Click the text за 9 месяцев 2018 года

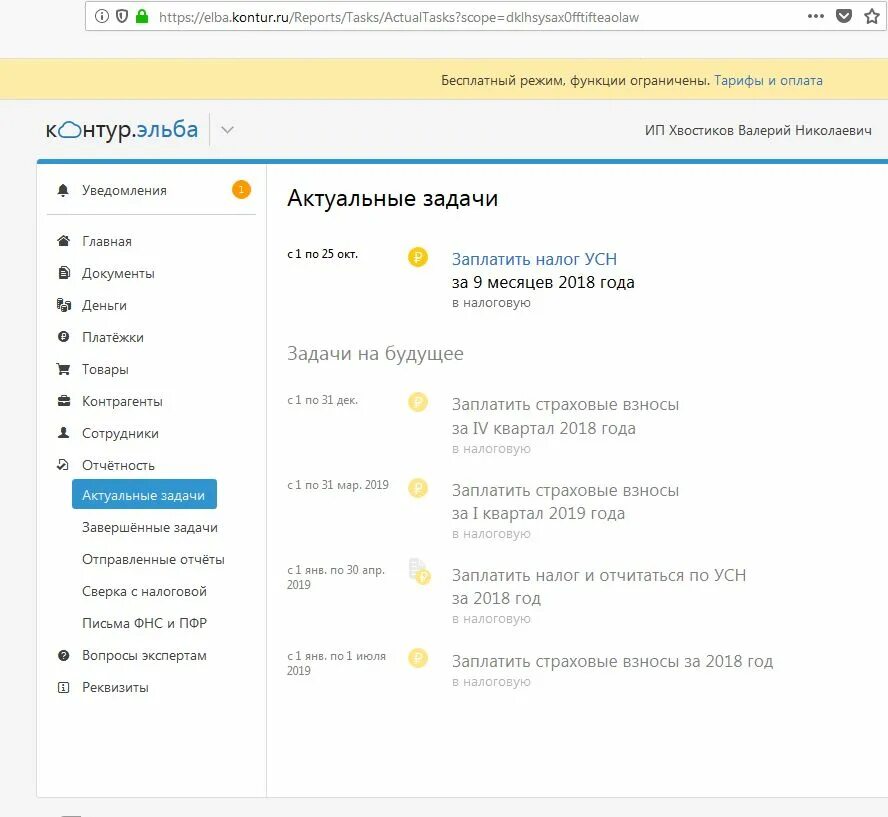[x=543, y=282]
